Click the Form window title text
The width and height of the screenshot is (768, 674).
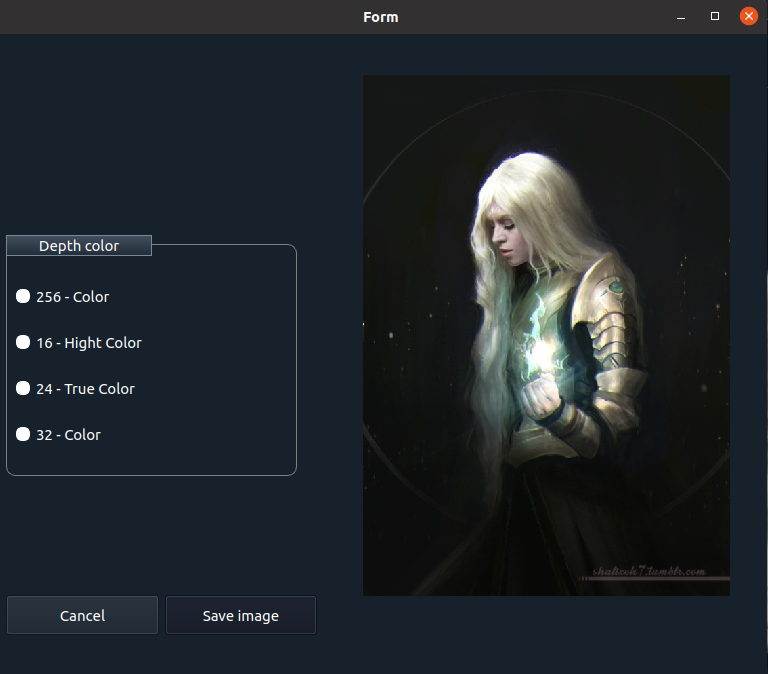pos(381,17)
